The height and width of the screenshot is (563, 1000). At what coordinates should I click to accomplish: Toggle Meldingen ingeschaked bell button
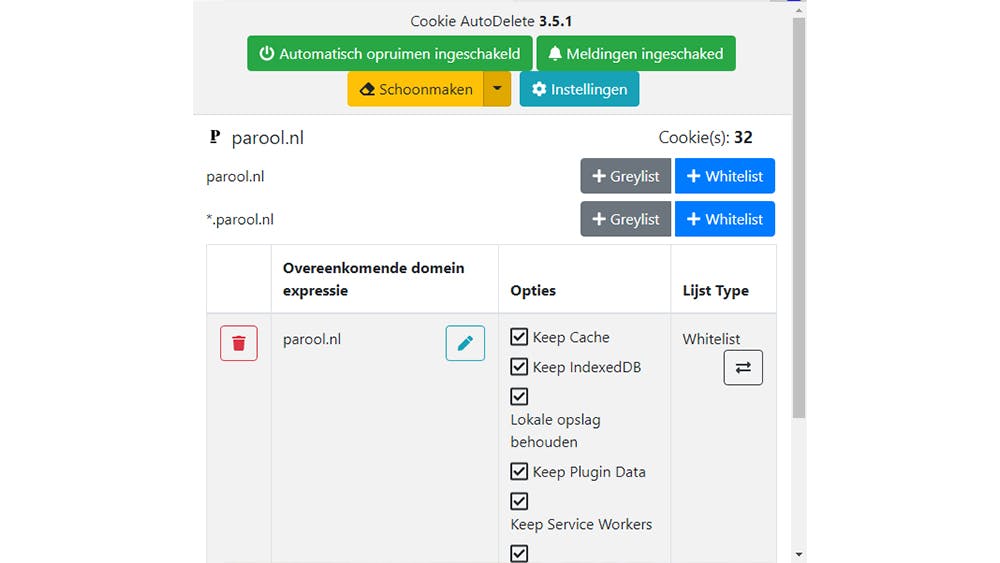(x=636, y=54)
